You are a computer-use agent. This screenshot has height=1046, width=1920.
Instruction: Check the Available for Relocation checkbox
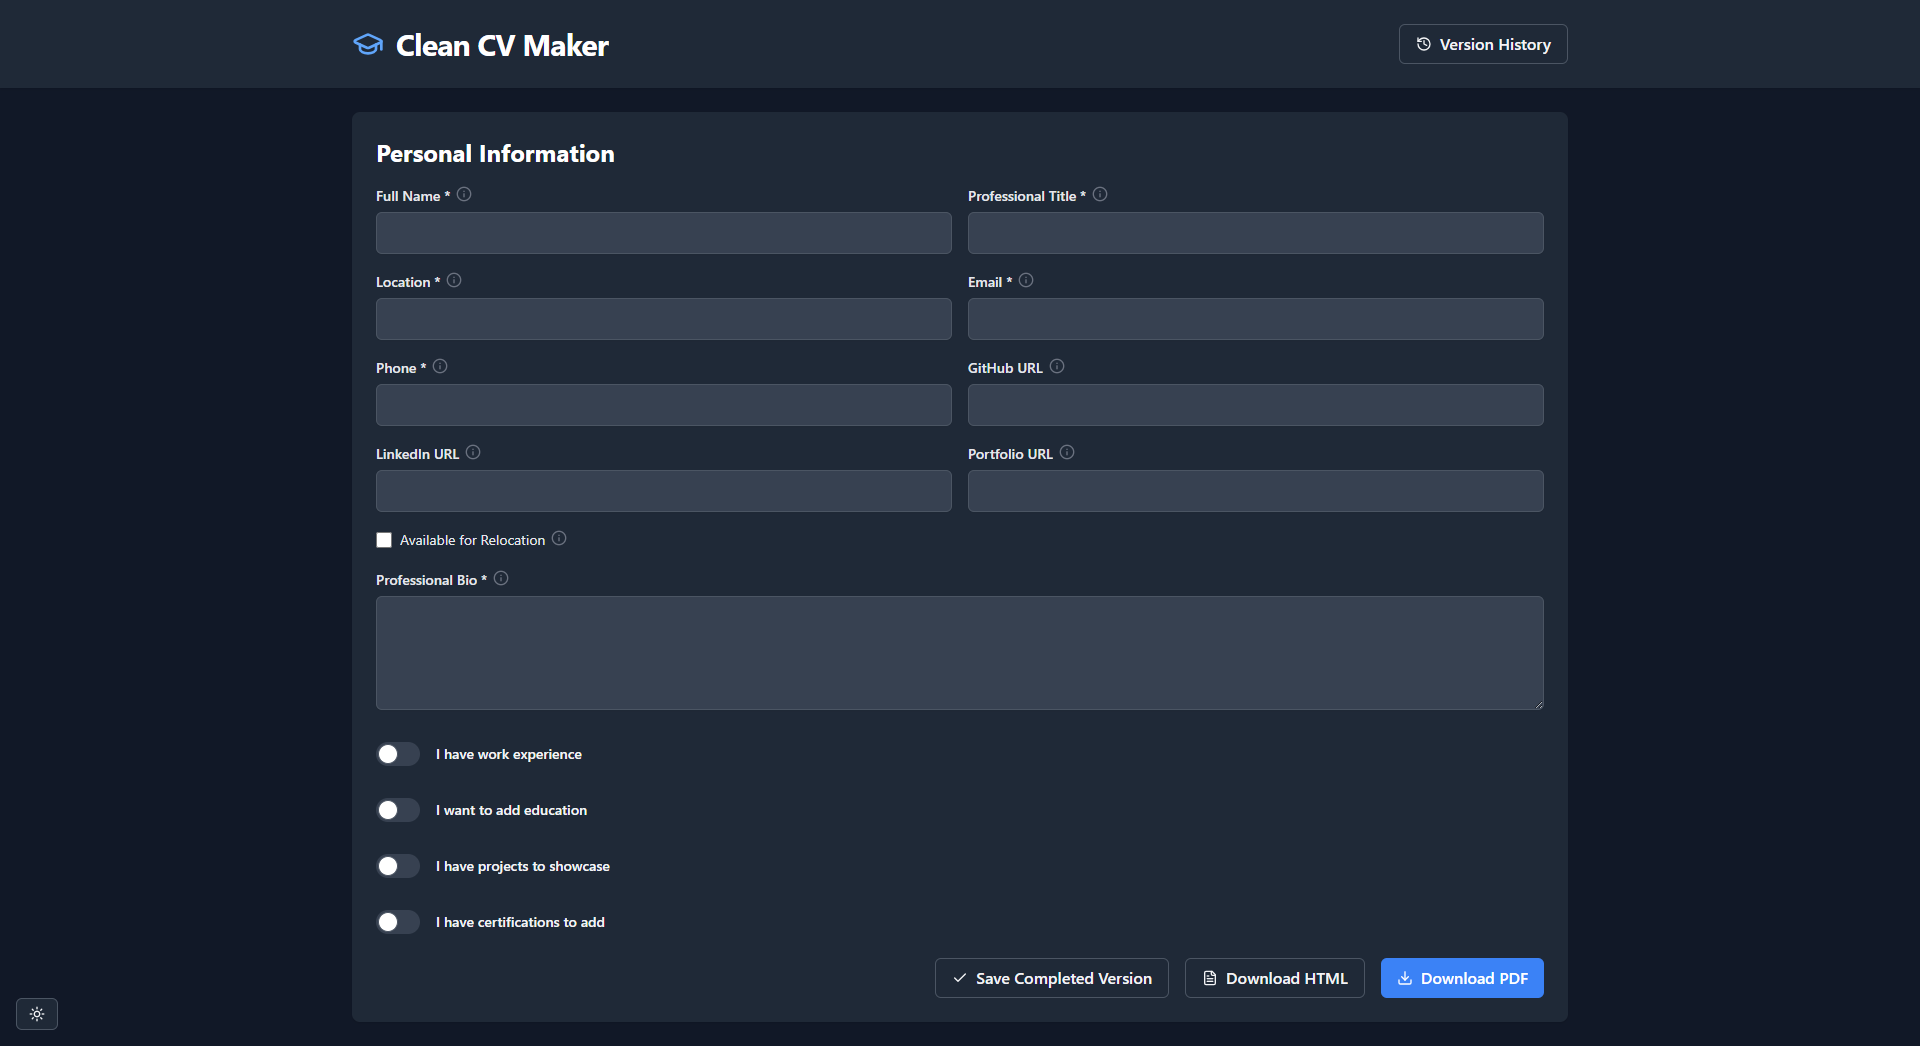tap(384, 539)
